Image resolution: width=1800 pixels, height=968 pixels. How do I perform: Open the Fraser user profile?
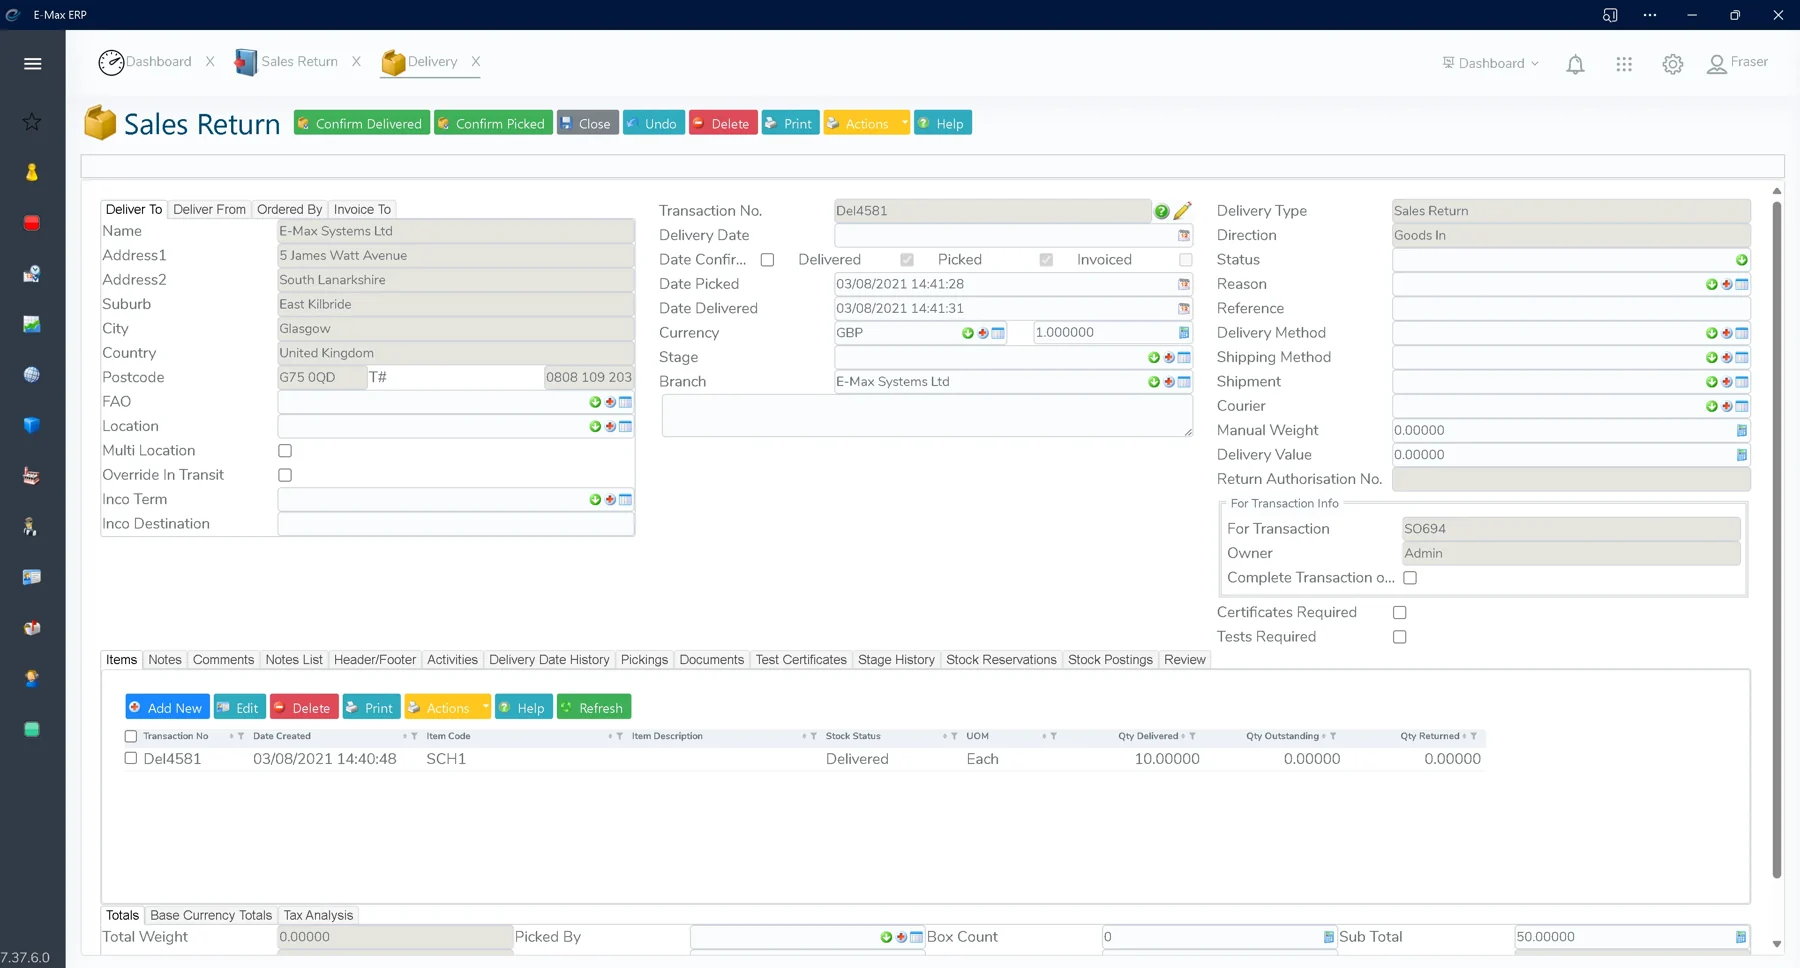[x=1738, y=63]
